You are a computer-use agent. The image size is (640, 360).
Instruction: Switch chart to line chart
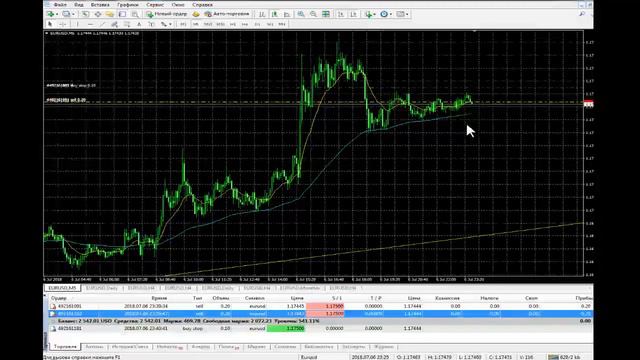287,14
